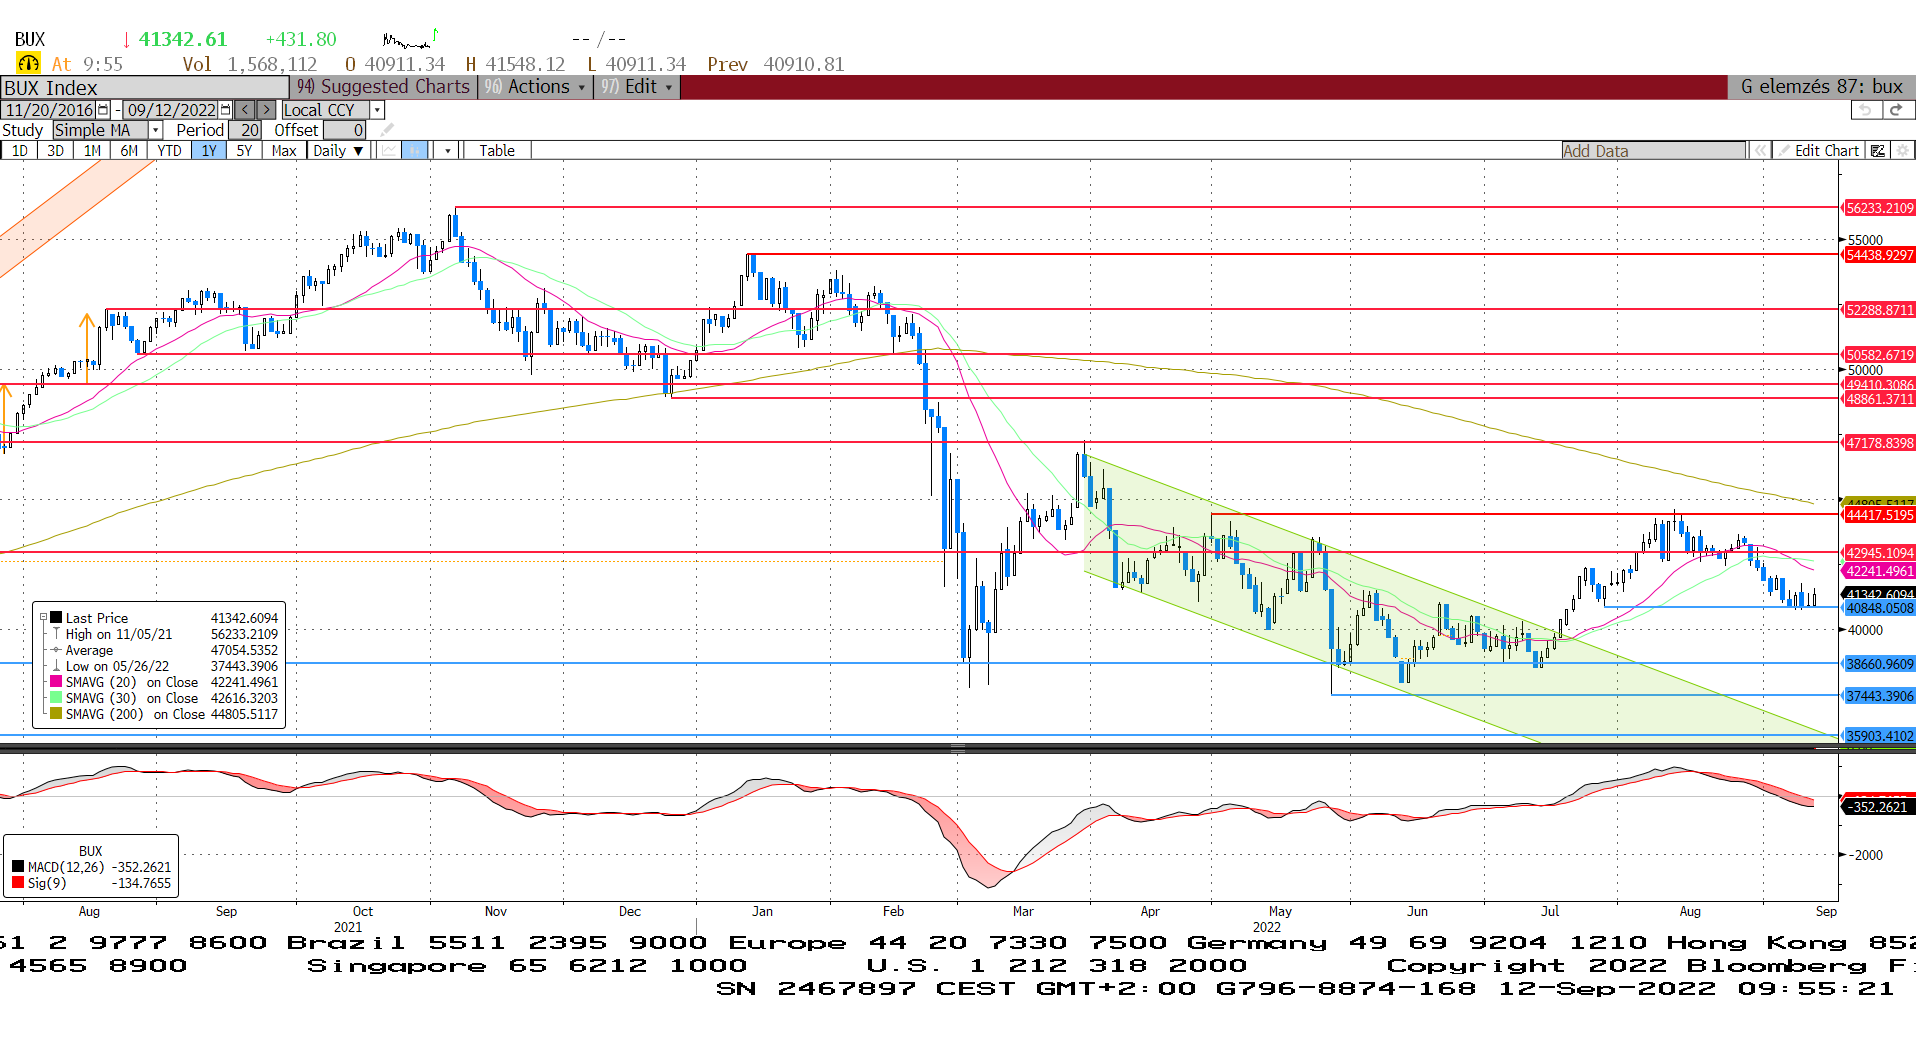This screenshot has width=1916, height=1044.
Task: Click the orange clock delay icon
Action: point(28,63)
